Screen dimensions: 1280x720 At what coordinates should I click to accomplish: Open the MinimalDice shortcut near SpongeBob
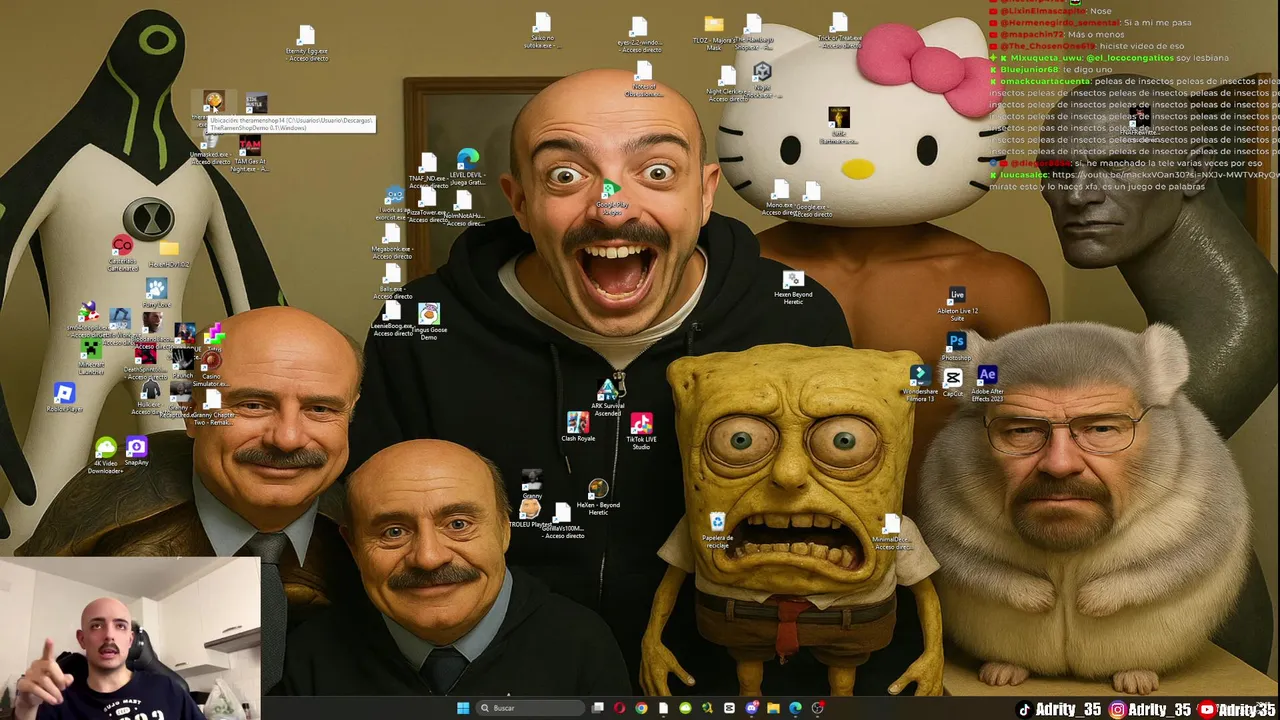tap(891, 532)
